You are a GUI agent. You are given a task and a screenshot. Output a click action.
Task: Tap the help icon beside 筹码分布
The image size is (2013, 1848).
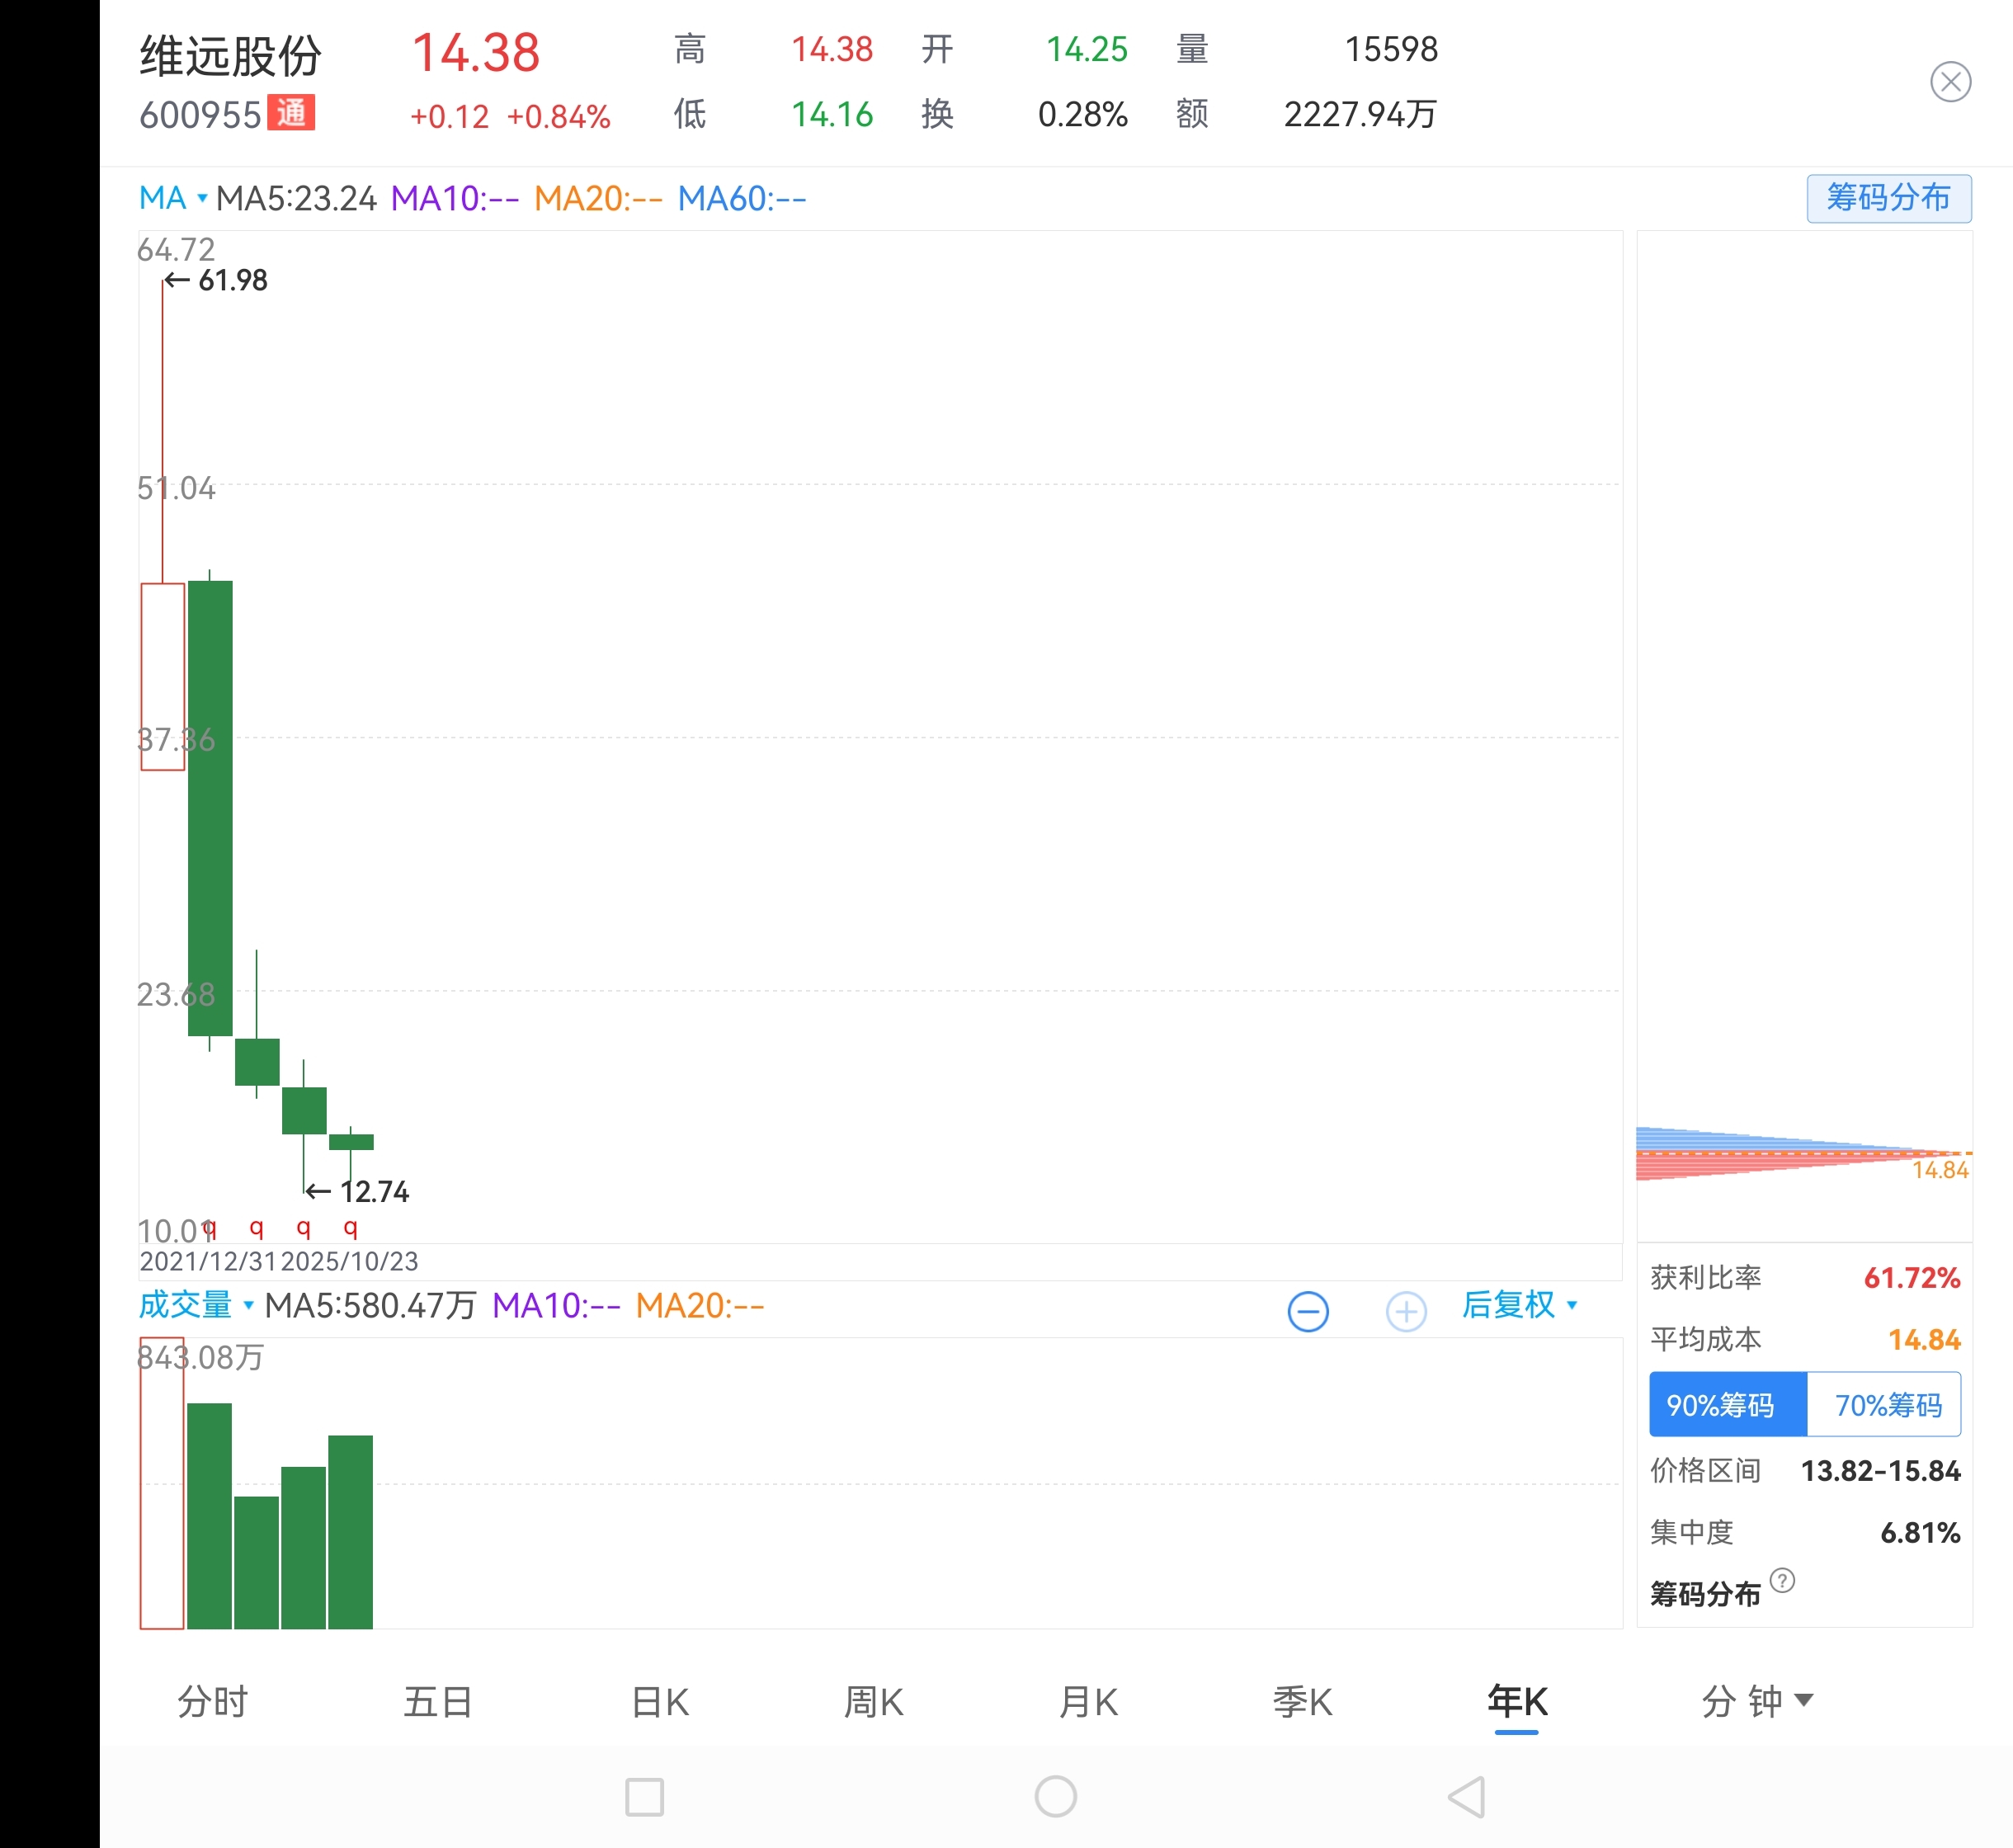(x=1782, y=1580)
